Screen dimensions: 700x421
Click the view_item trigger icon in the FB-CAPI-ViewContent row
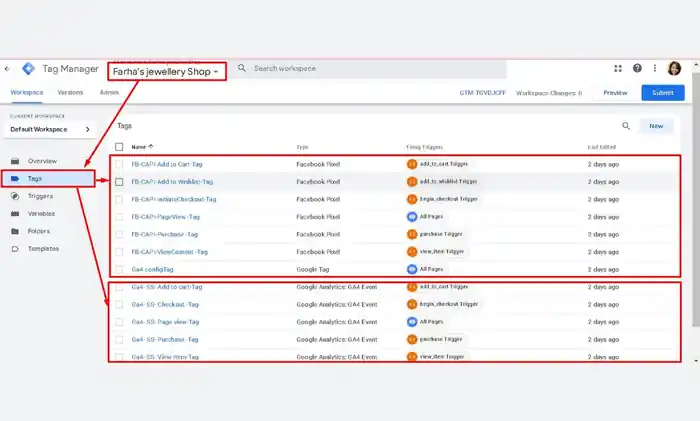point(412,252)
